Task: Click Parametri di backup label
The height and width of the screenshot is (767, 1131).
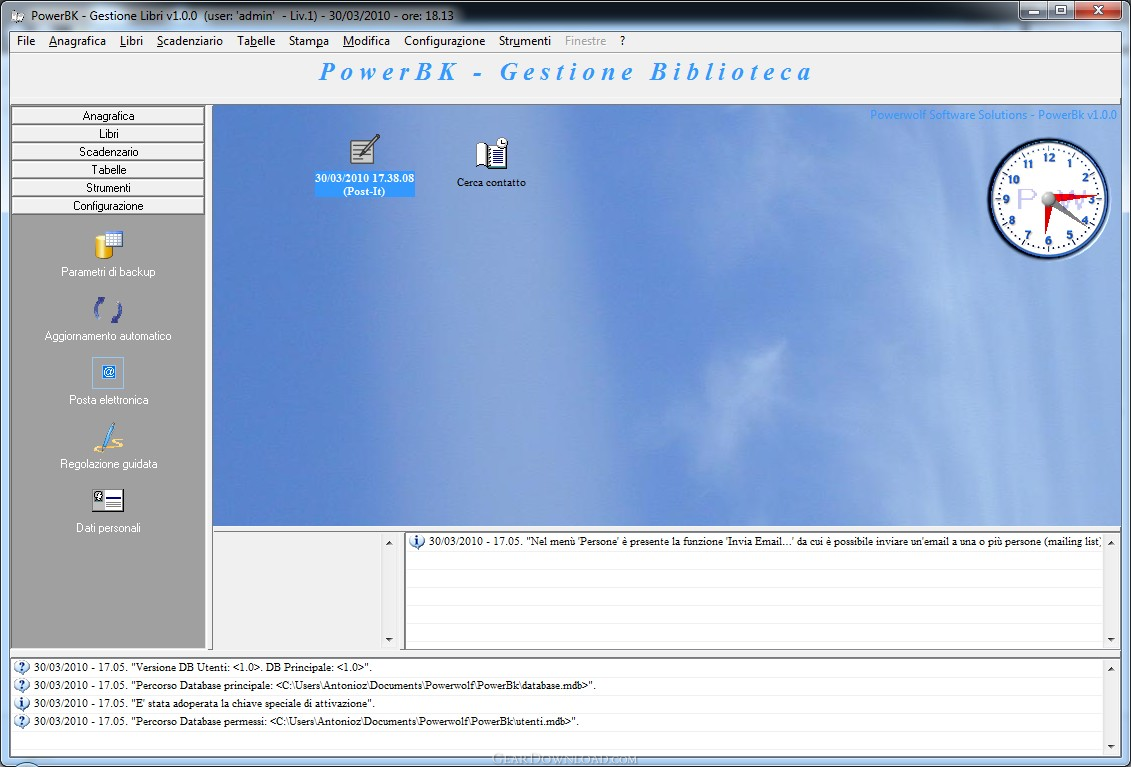Action: [x=108, y=272]
